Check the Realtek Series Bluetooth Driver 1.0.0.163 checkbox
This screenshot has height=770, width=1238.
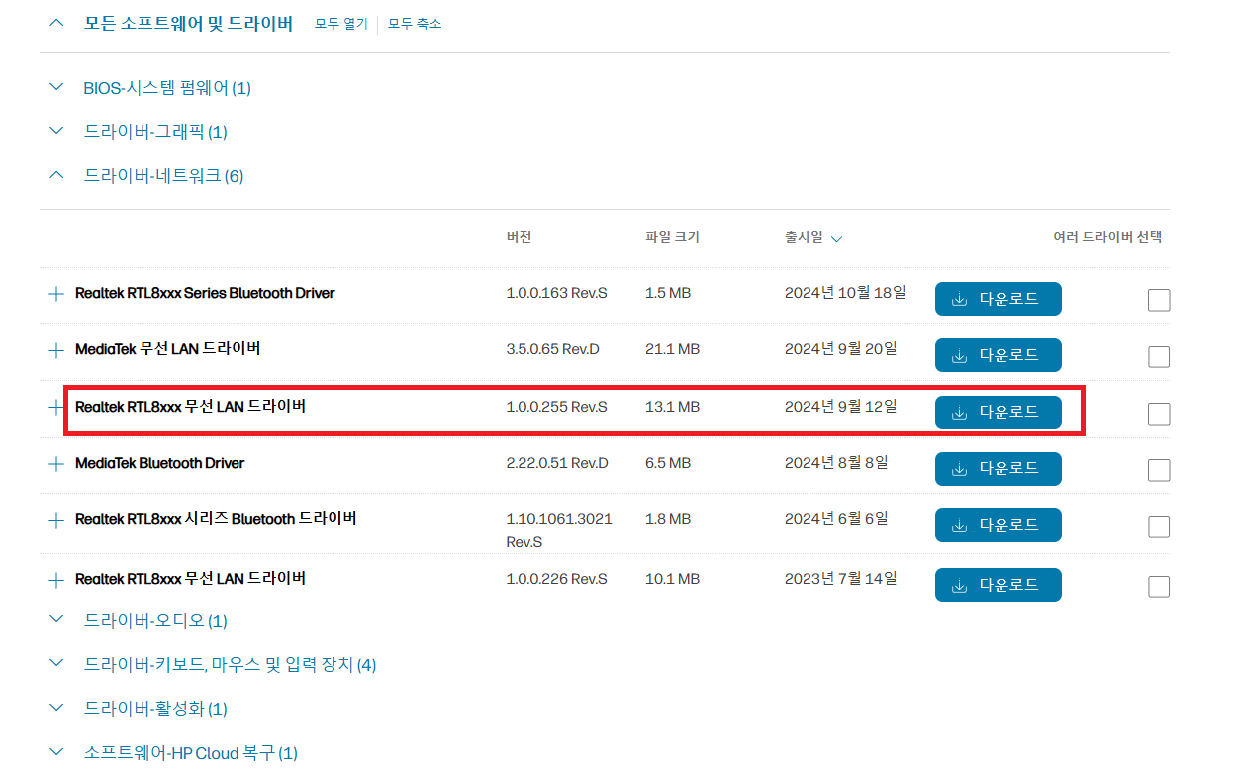click(x=1159, y=300)
